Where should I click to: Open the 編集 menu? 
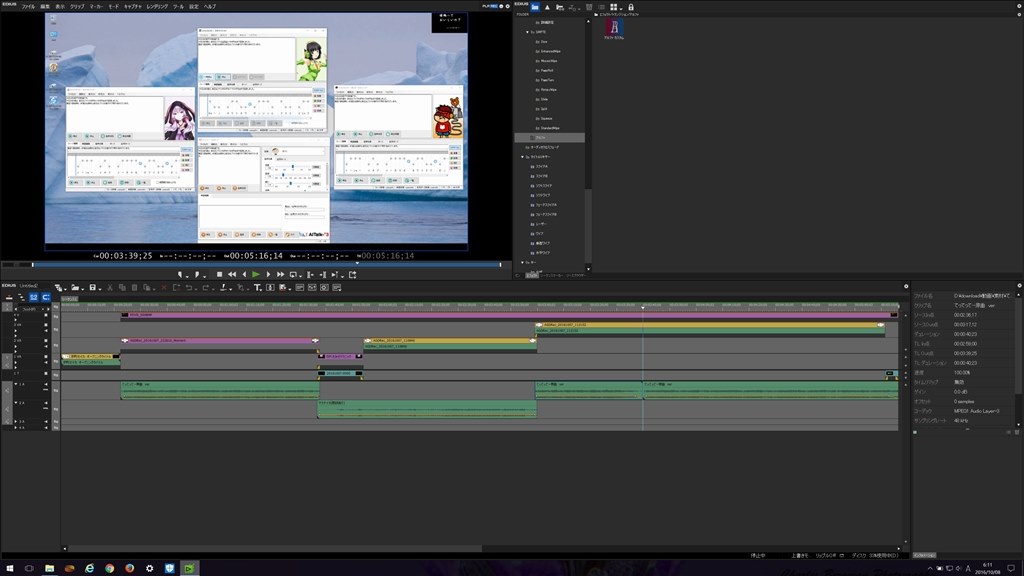click(x=45, y=6)
